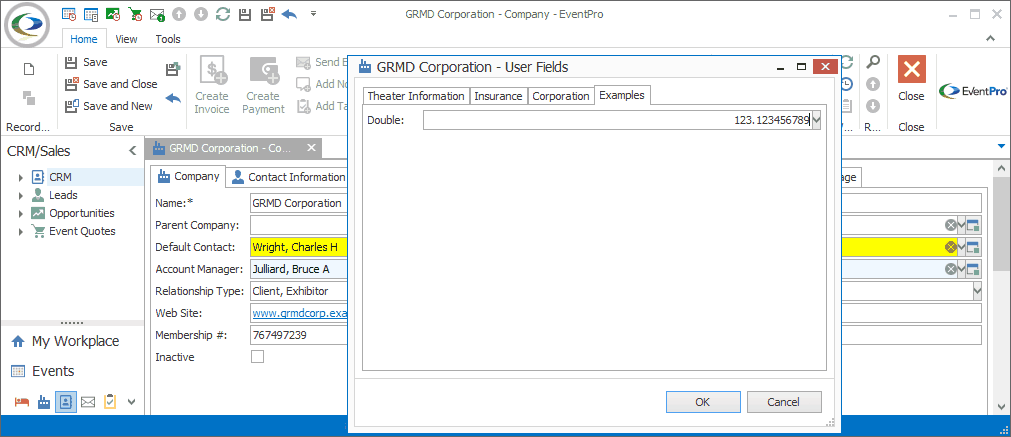The height and width of the screenshot is (437, 1011).
Task: Click the large orange Close ribbon button
Action: point(911,79)
